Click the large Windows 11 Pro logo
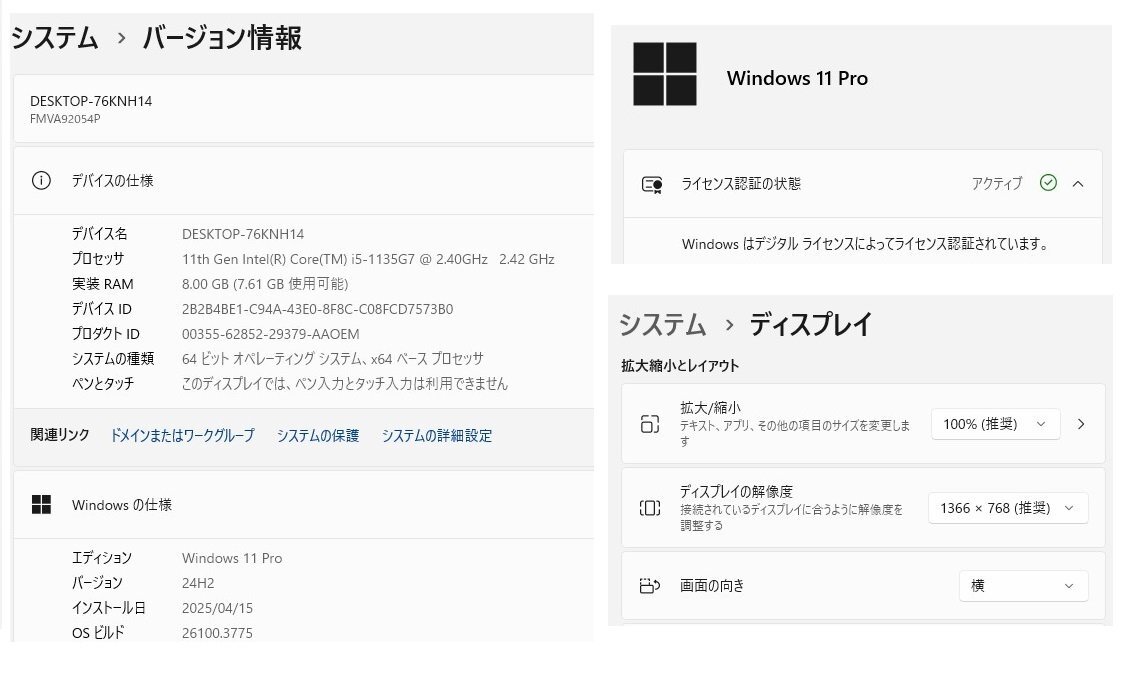The width and height of the screenshot is (1121, 673). pyautogui.click(x=664, y=74)
